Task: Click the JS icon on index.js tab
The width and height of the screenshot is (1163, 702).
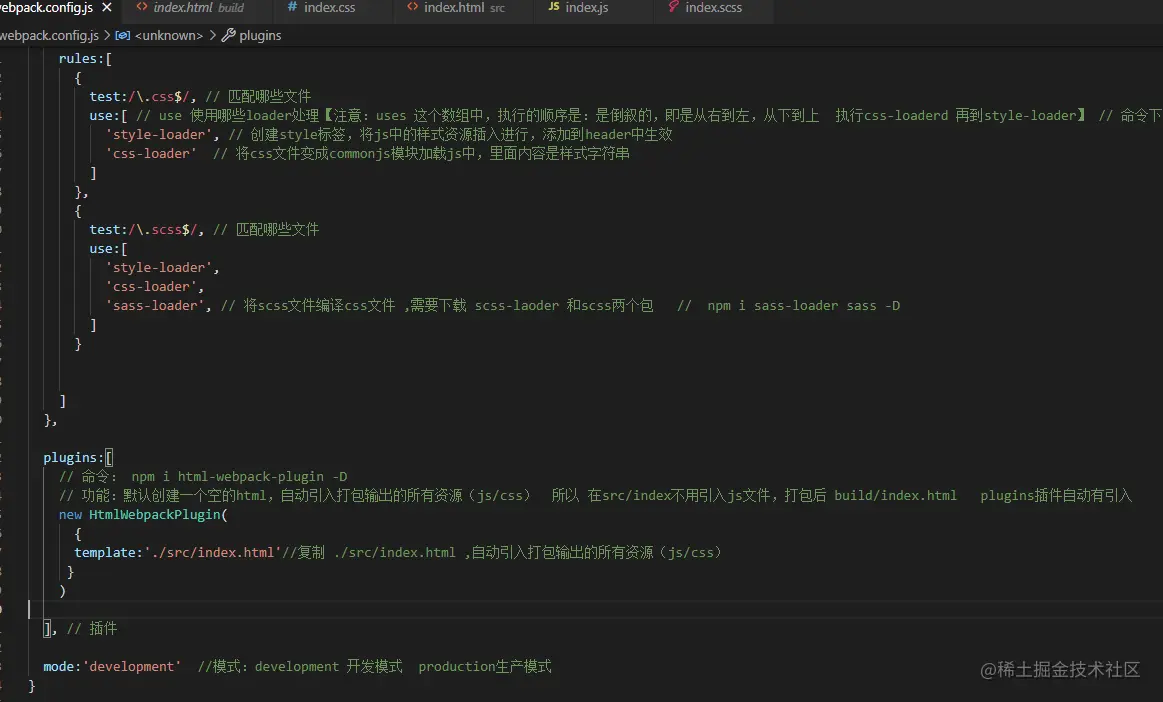Action: pos(553,7)
